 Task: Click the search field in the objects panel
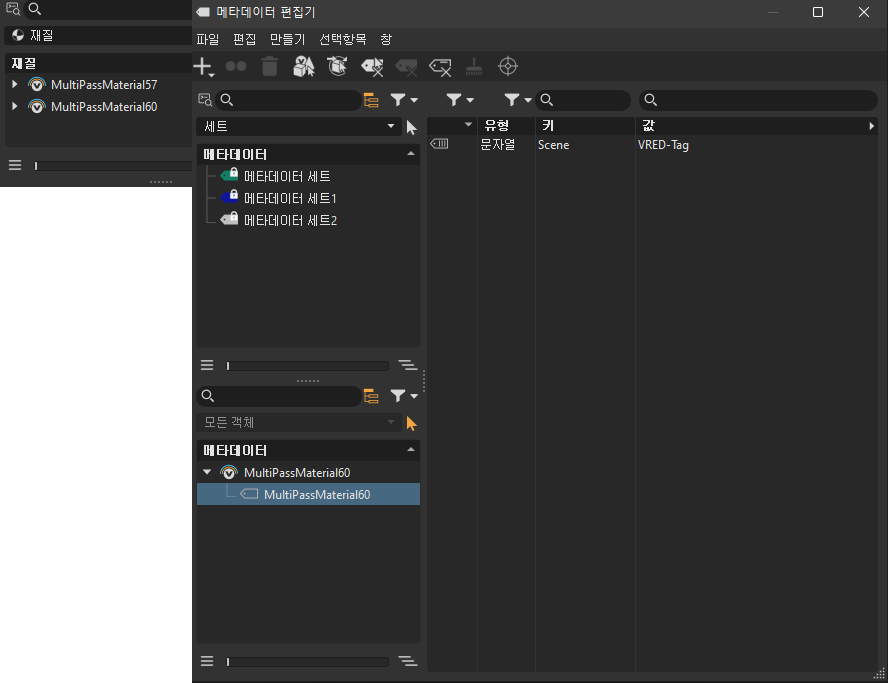coord(279,396)
